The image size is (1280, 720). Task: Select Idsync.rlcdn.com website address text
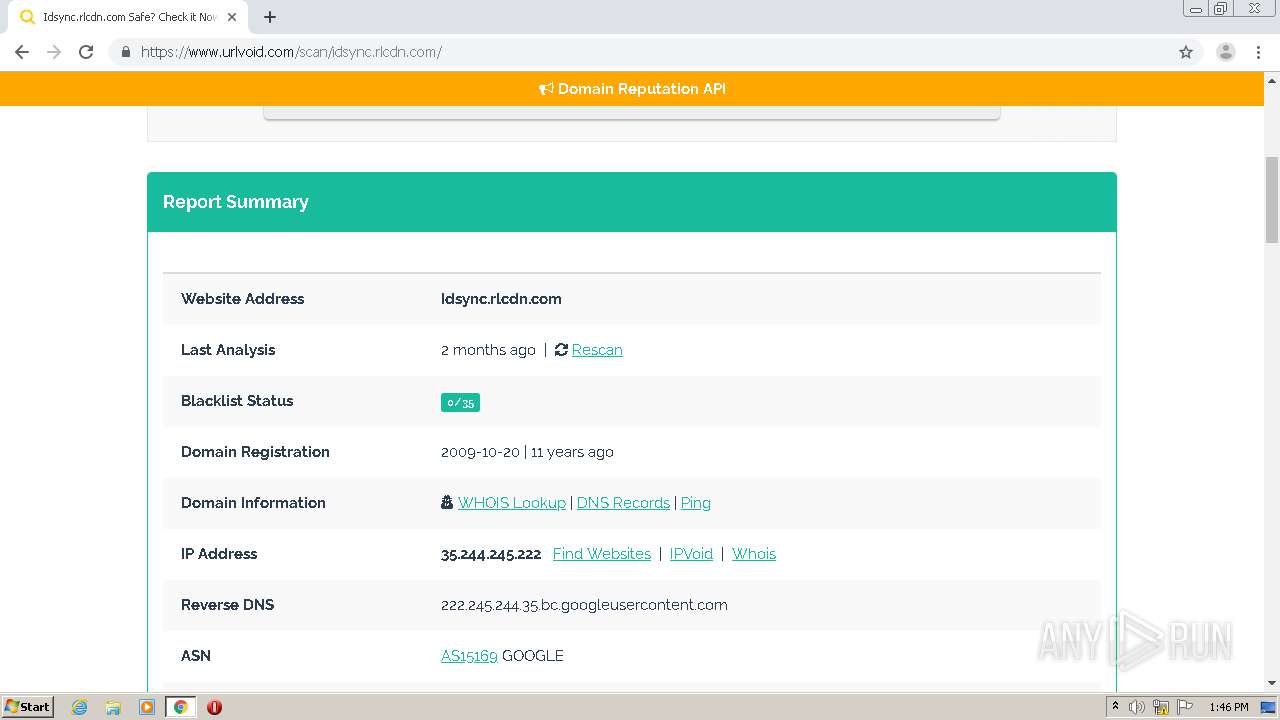(x=501, y=299)
